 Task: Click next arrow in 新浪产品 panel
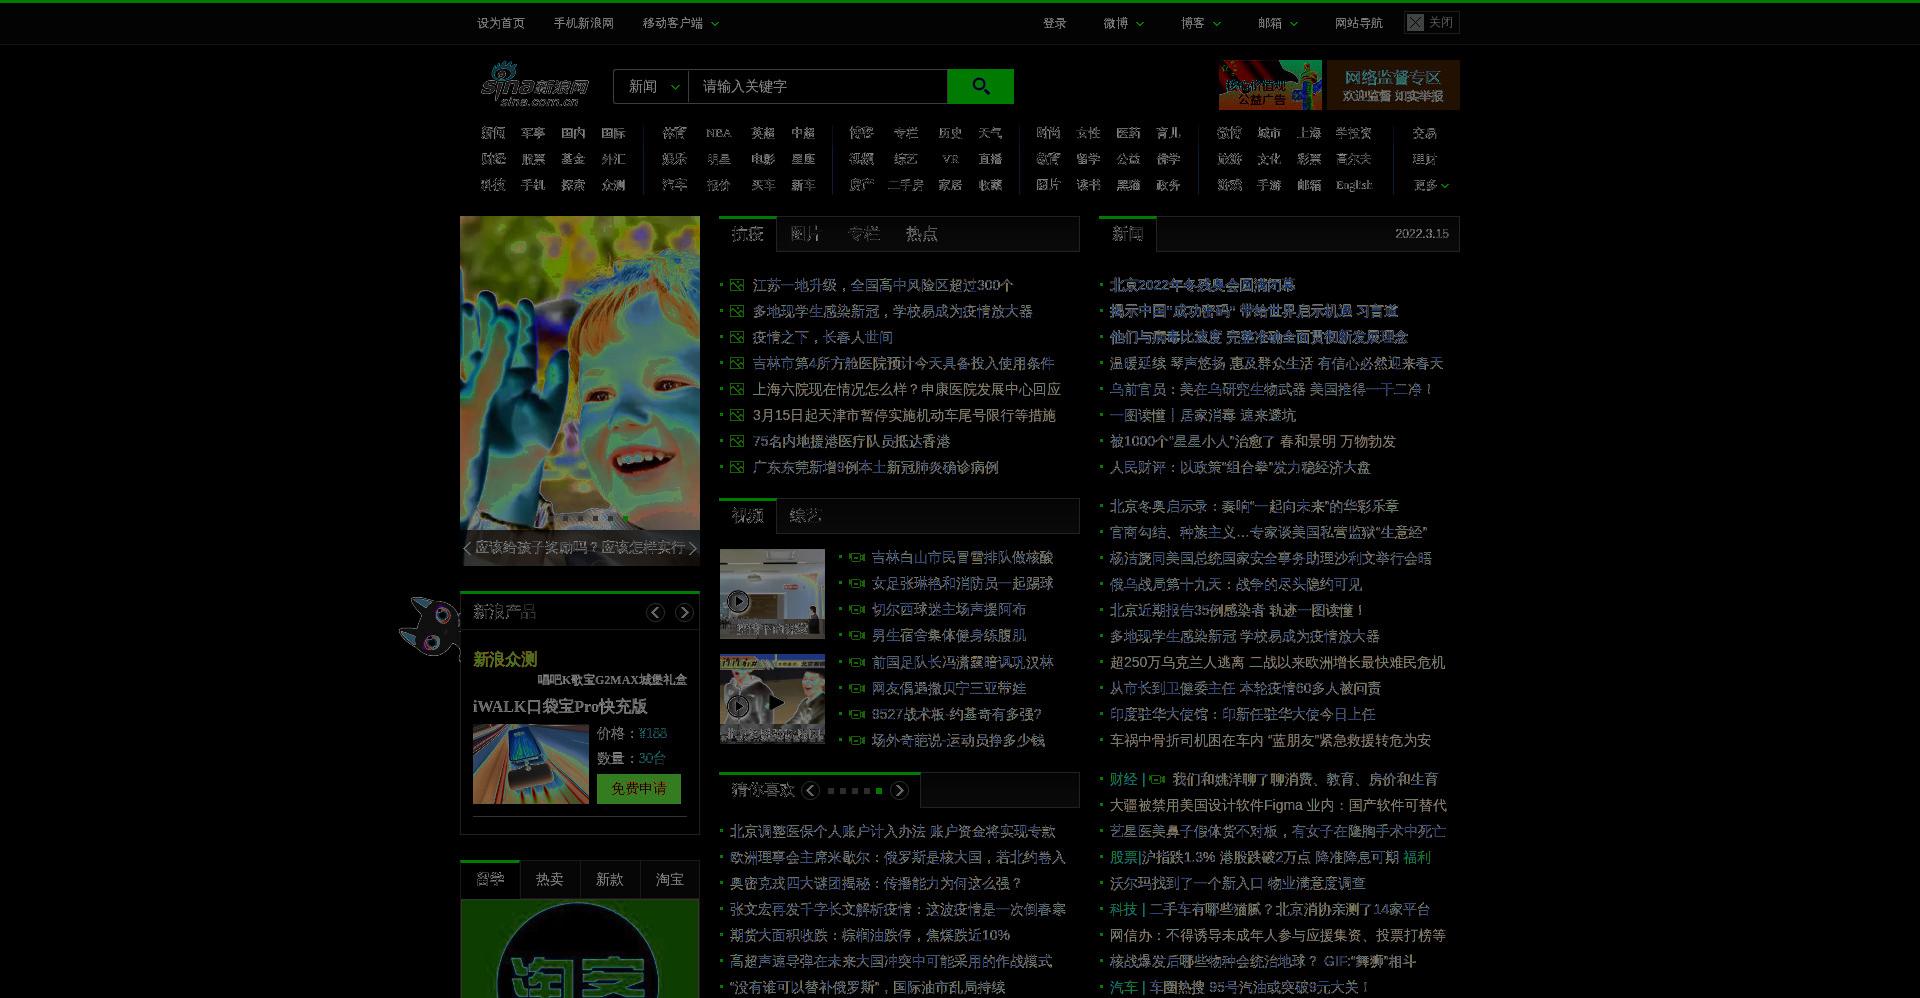(x=684, y=613)
